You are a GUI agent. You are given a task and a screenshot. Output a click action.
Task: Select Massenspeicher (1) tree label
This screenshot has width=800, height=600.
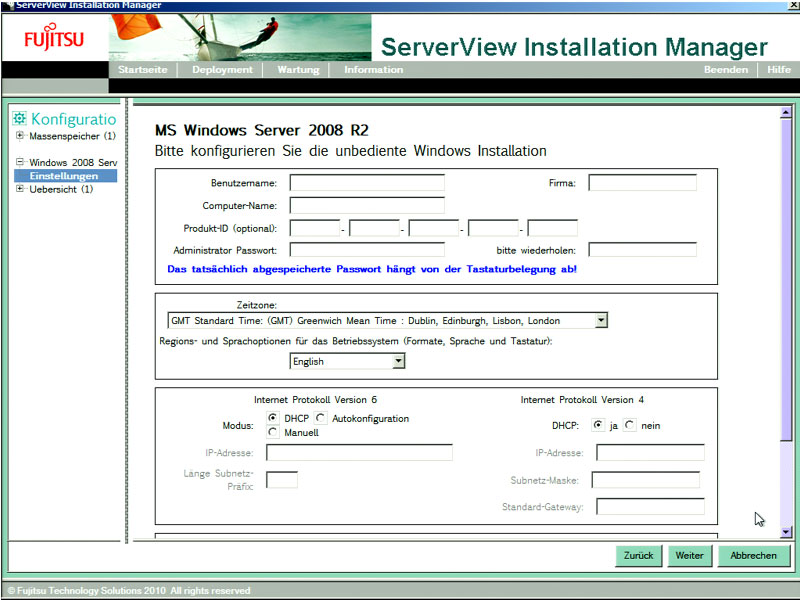72,136
